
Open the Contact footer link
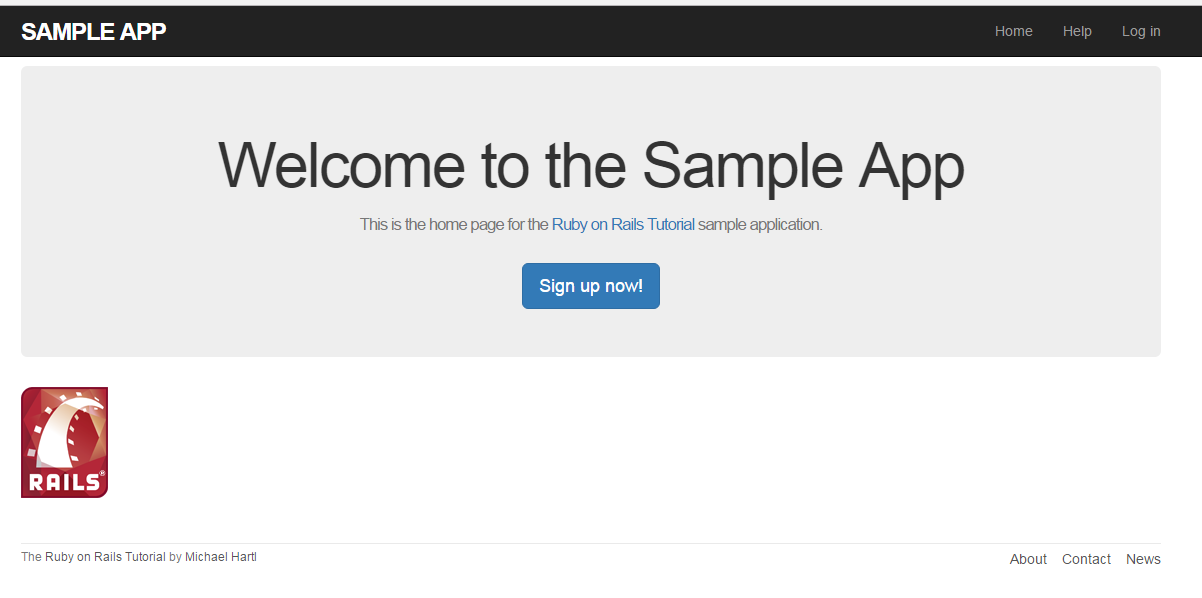point(1086,560)
